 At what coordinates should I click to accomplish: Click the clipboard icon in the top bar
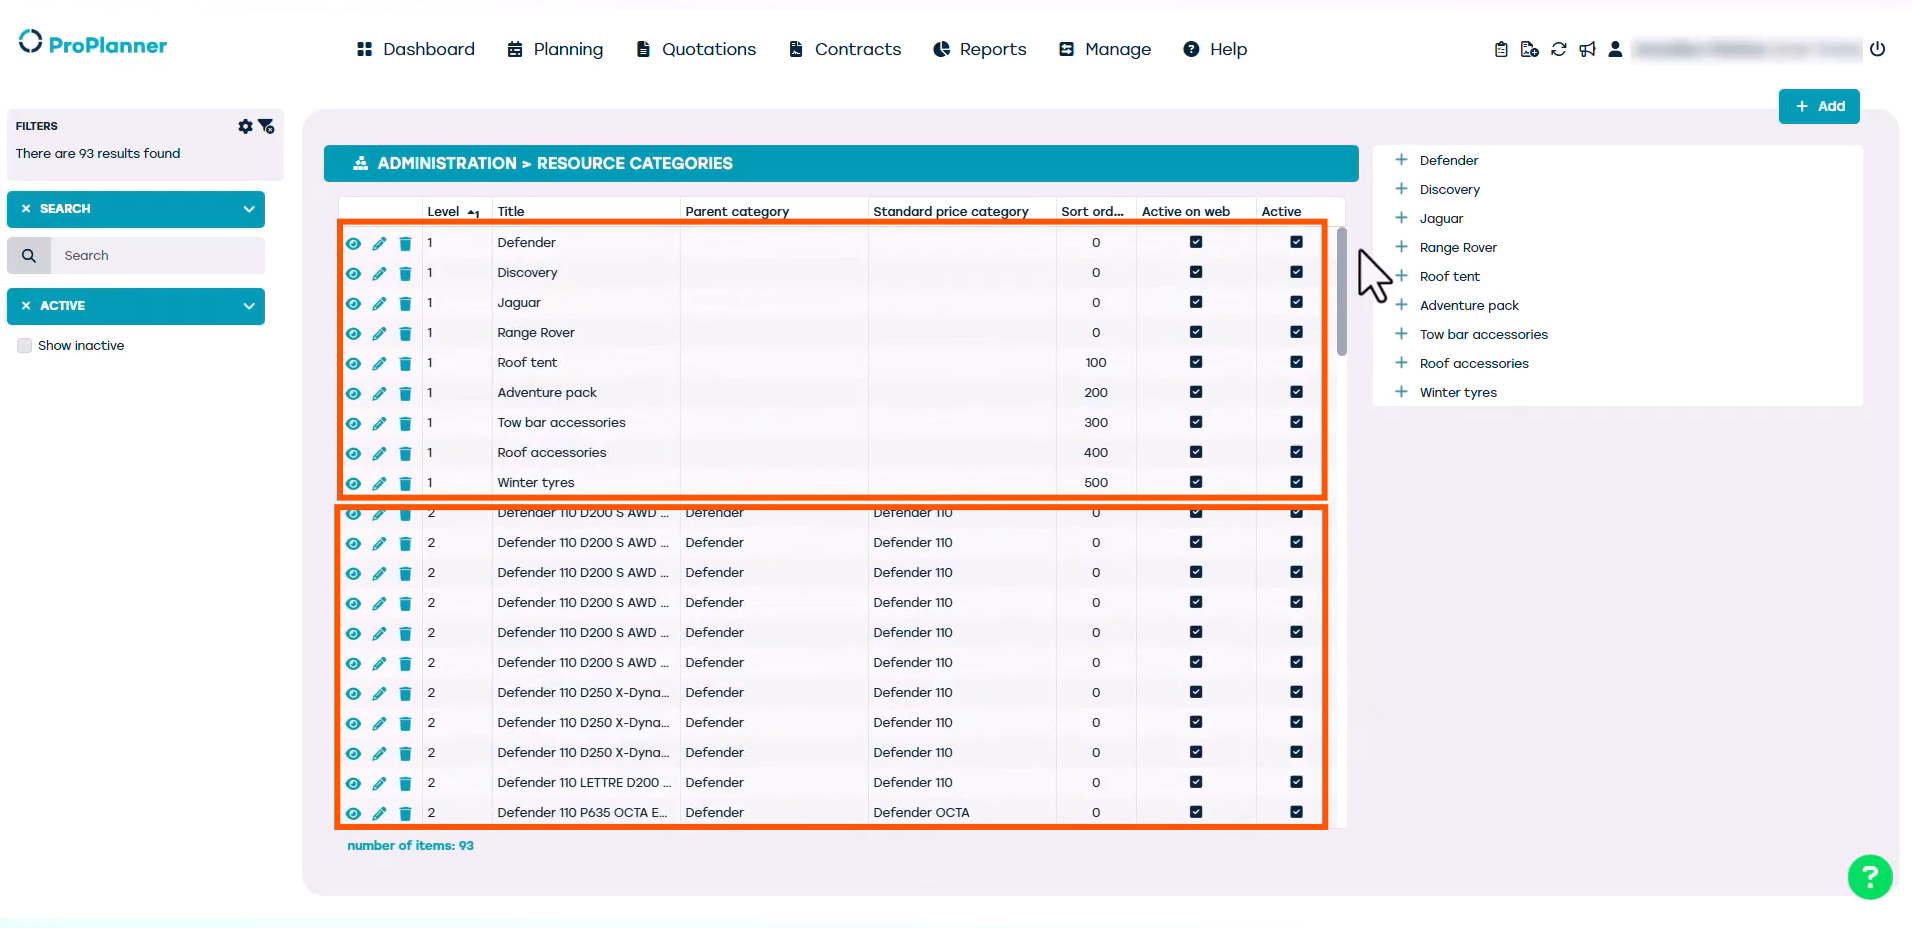1501,49
